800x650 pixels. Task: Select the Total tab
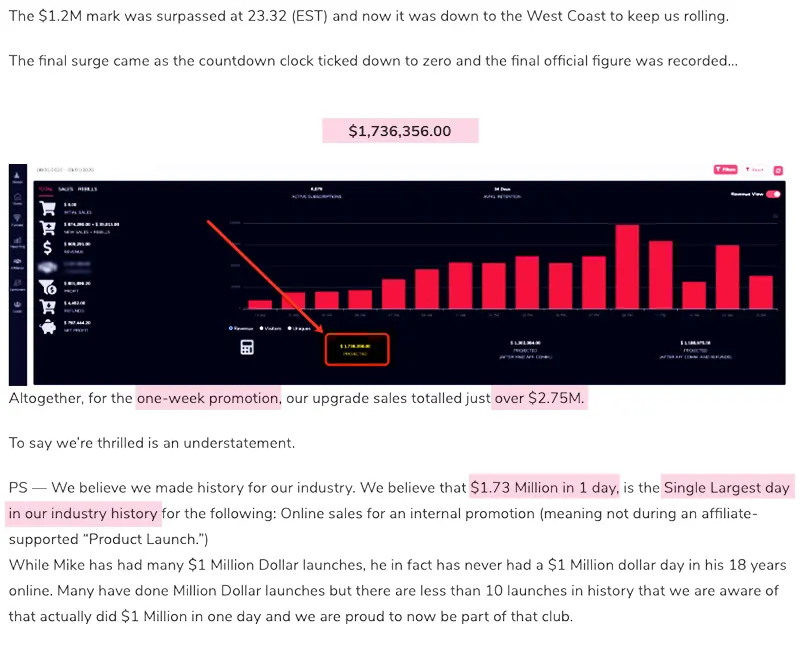[45, 189]
